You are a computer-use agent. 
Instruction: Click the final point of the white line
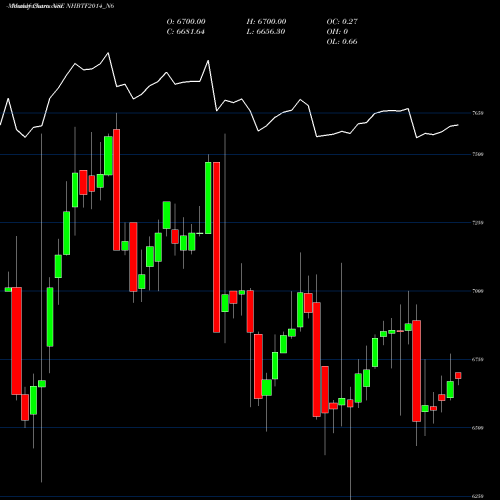(x=458, y=125)
